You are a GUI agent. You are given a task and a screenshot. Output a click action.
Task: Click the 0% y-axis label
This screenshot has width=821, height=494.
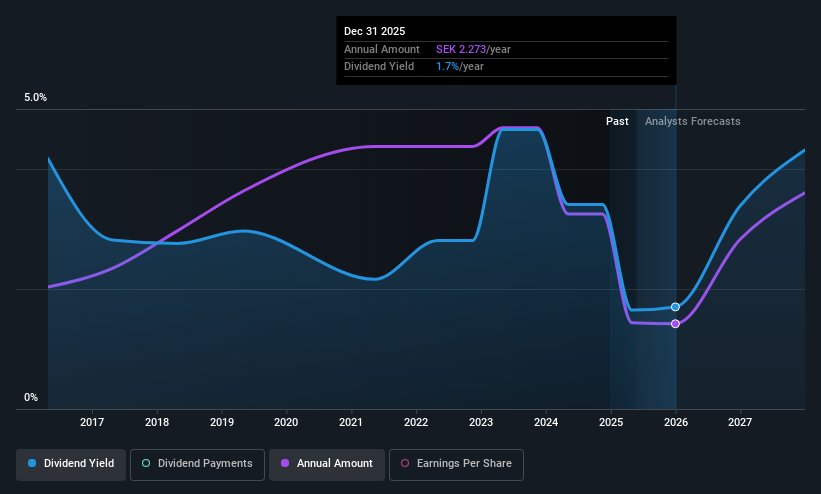[31, 398]
